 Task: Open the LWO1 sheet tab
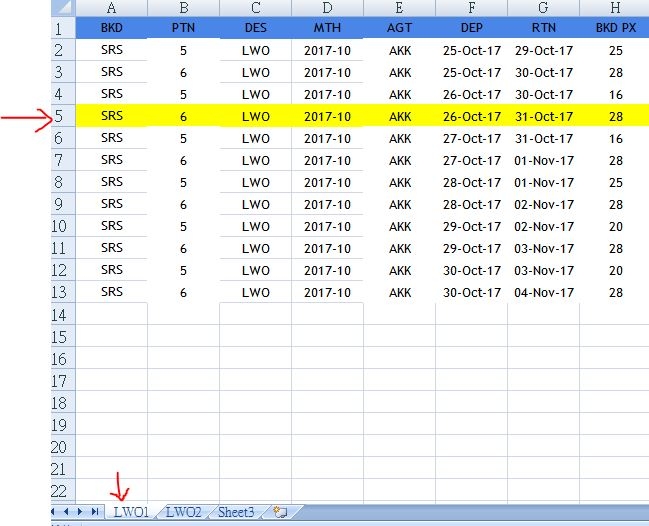coord(131,512)
